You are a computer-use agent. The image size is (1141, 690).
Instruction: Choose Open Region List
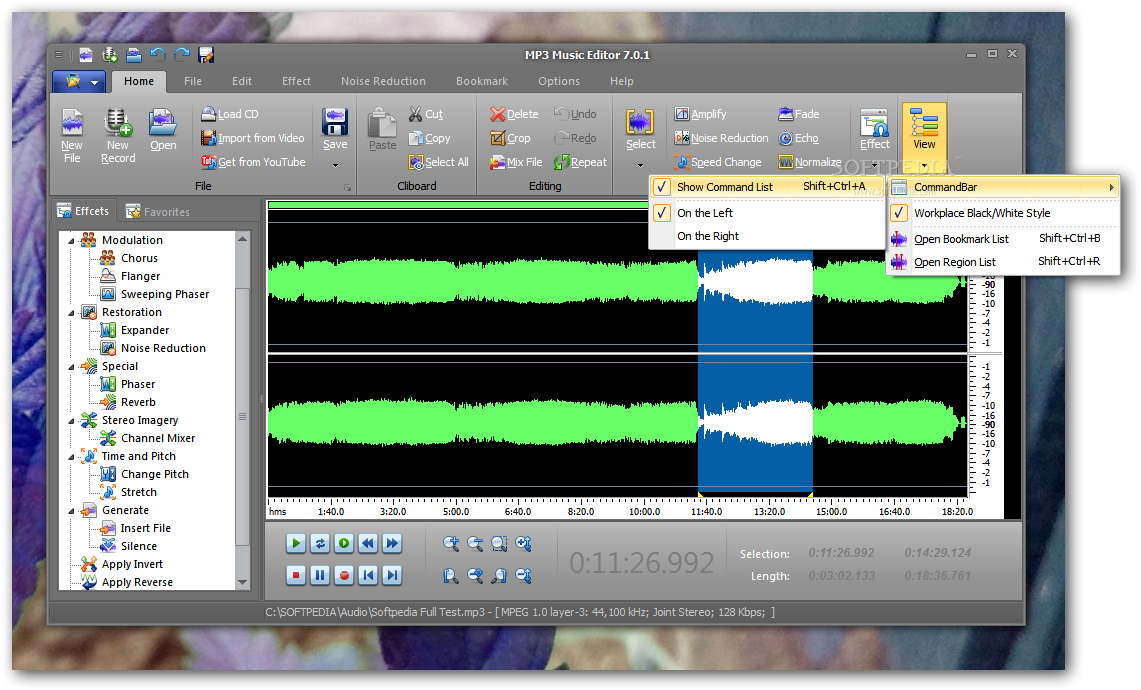click(1003, 262)
